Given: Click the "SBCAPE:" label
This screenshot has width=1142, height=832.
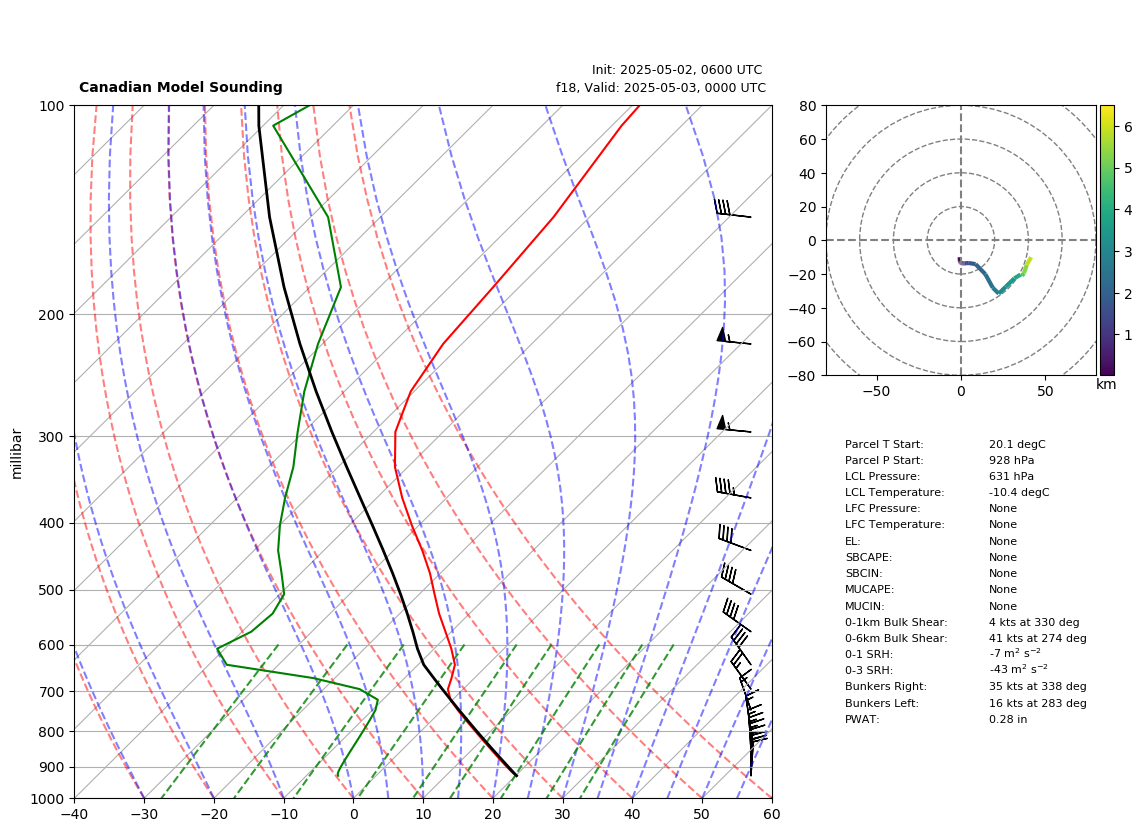Looking at the screenshot, I should [868, 557].
